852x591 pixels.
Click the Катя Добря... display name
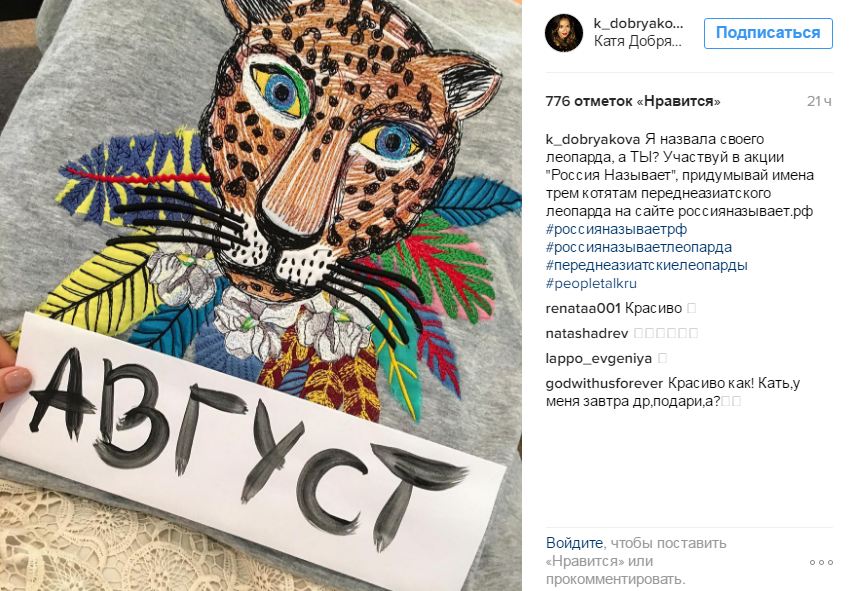[x=637, y=41]
